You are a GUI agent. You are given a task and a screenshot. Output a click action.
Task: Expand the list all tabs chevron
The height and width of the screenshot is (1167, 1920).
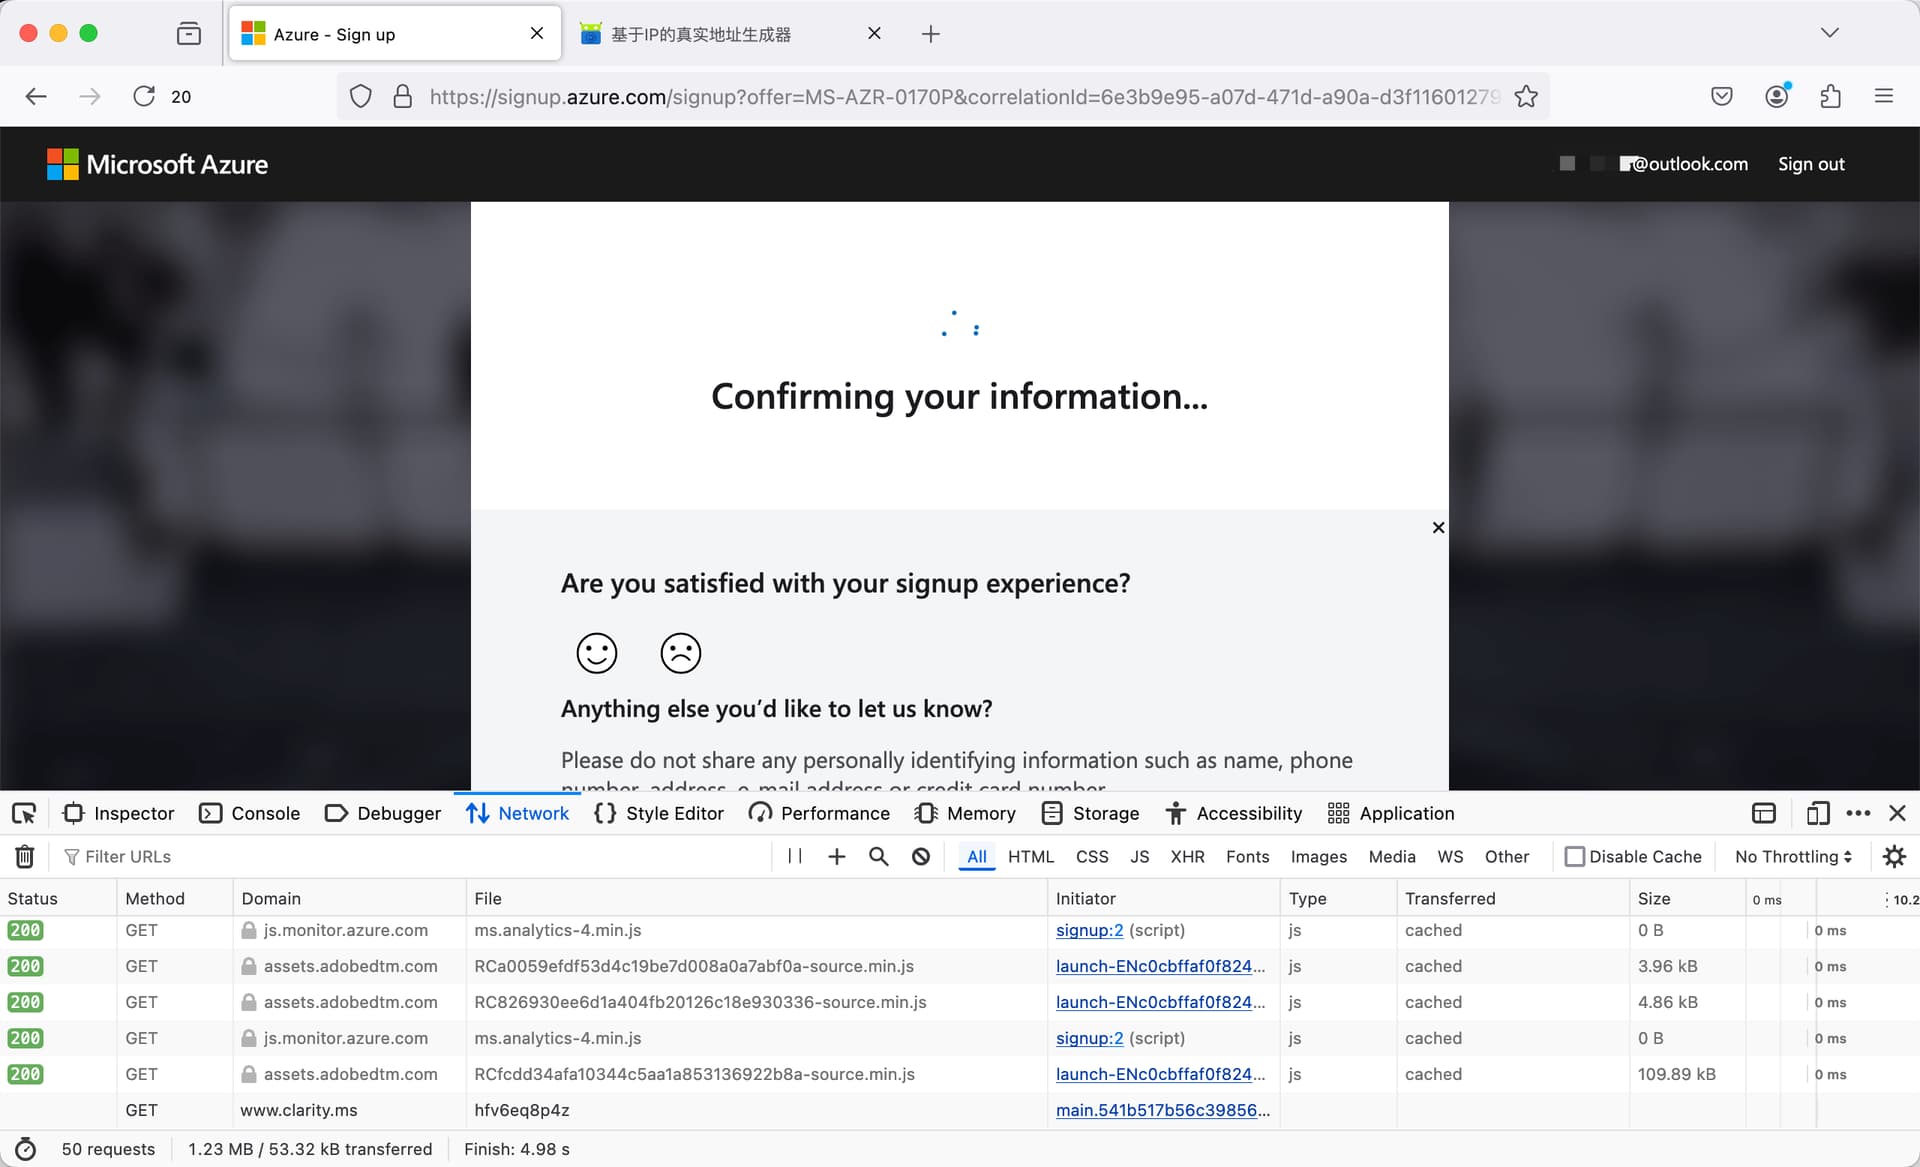click(1830, 33)
